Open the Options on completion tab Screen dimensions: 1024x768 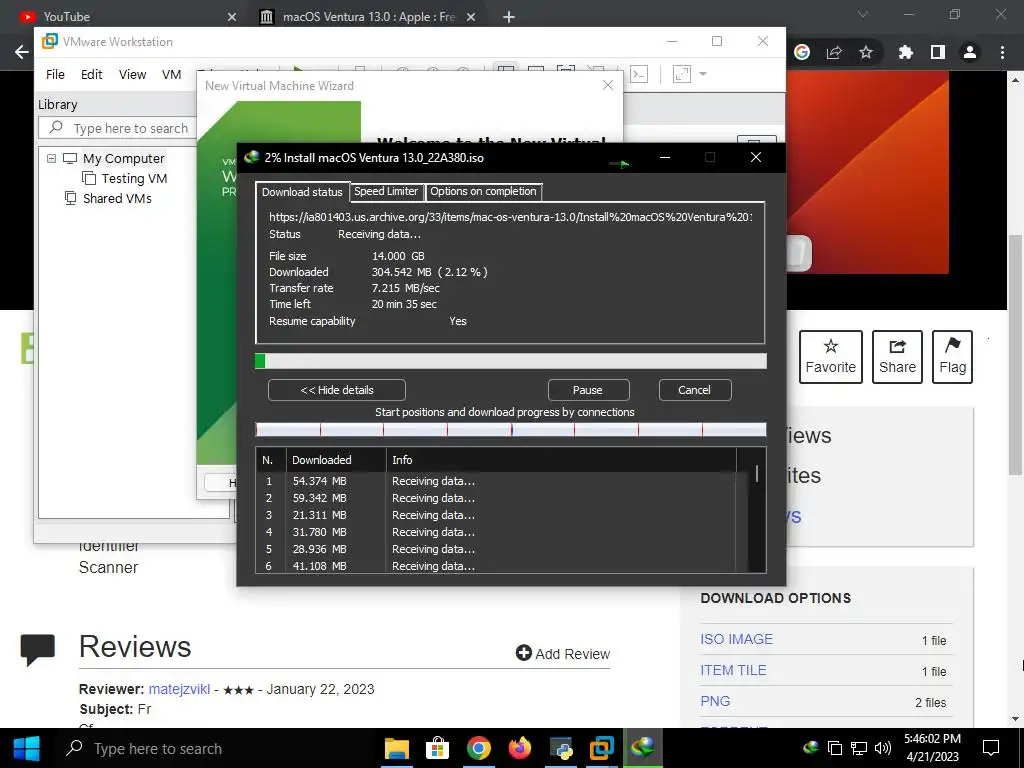(483, 191)
